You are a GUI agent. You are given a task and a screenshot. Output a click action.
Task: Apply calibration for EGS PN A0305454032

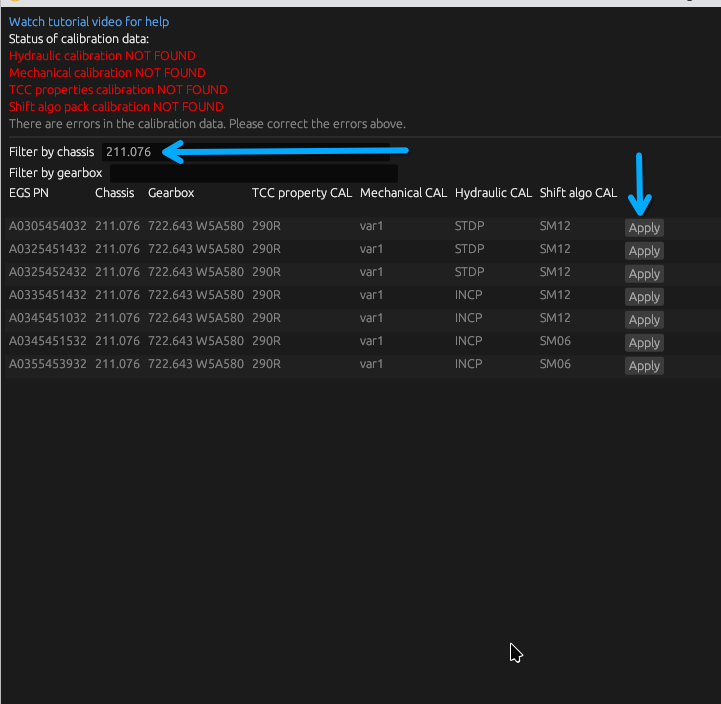[644, 227]
